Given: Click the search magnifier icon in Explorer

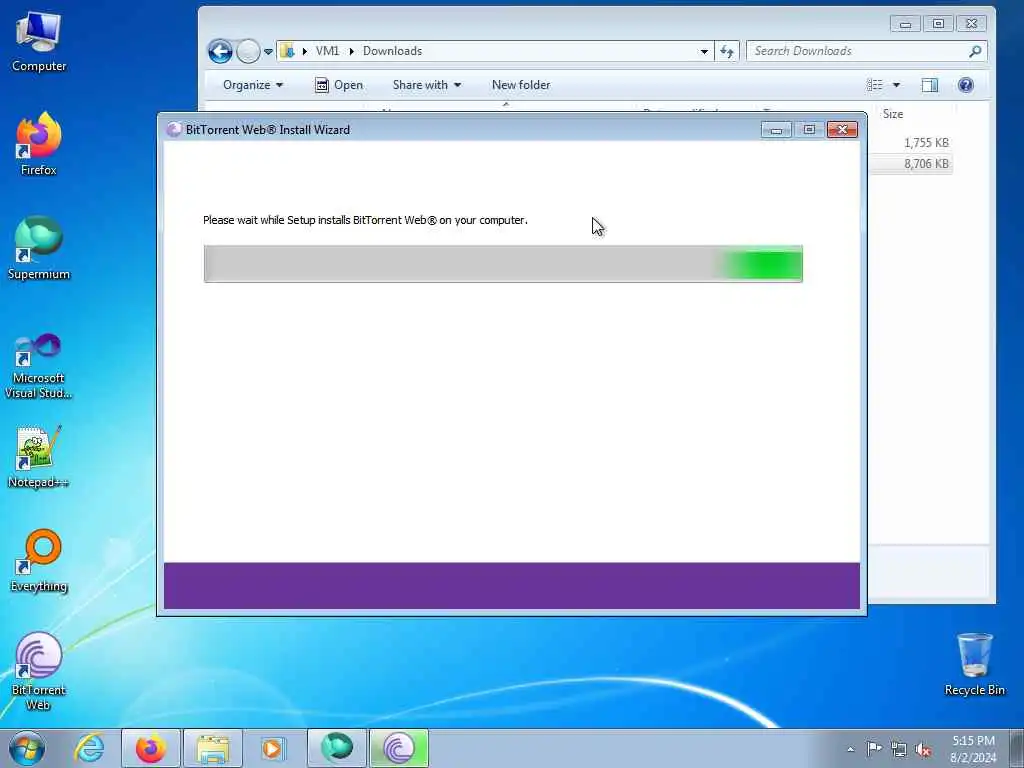Looking at the screenshot, I should point(975,51).
